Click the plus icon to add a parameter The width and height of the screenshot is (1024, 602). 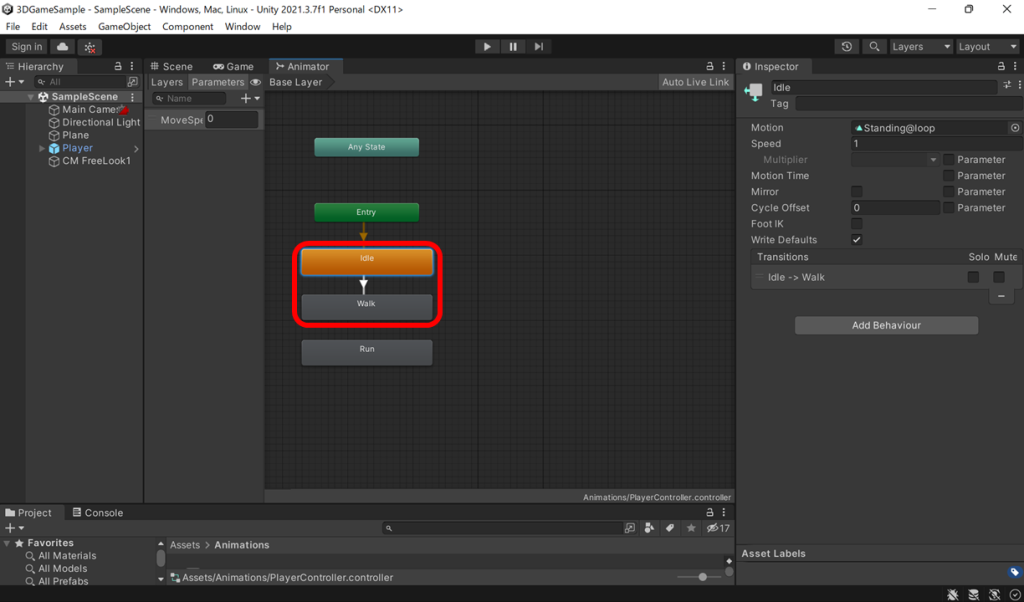[x=248, y=98]
